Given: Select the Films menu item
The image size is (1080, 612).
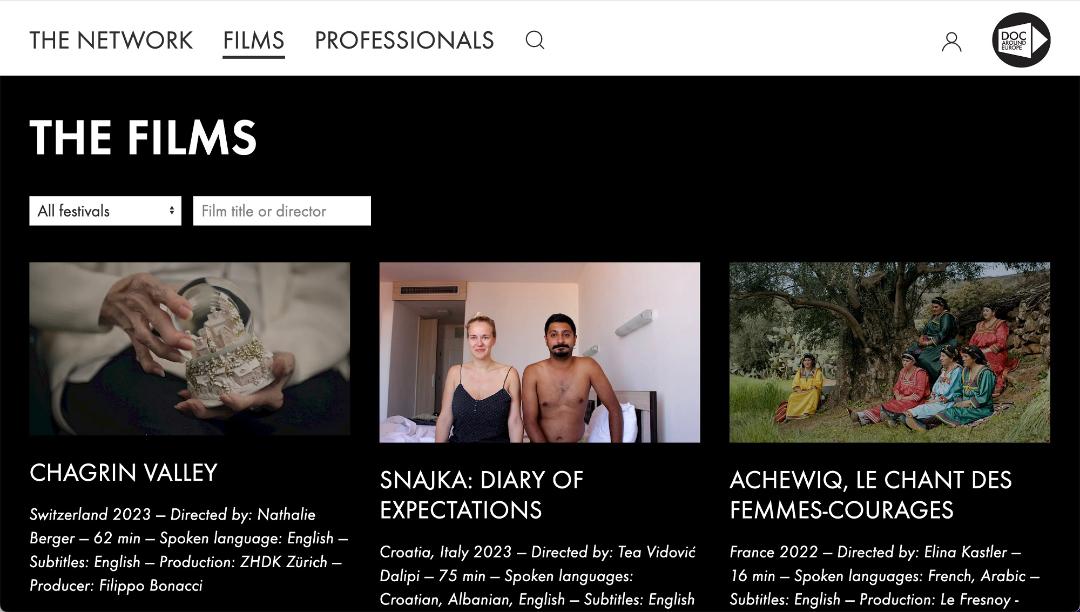Looking at the screenshot, I should tap(253, 41).
